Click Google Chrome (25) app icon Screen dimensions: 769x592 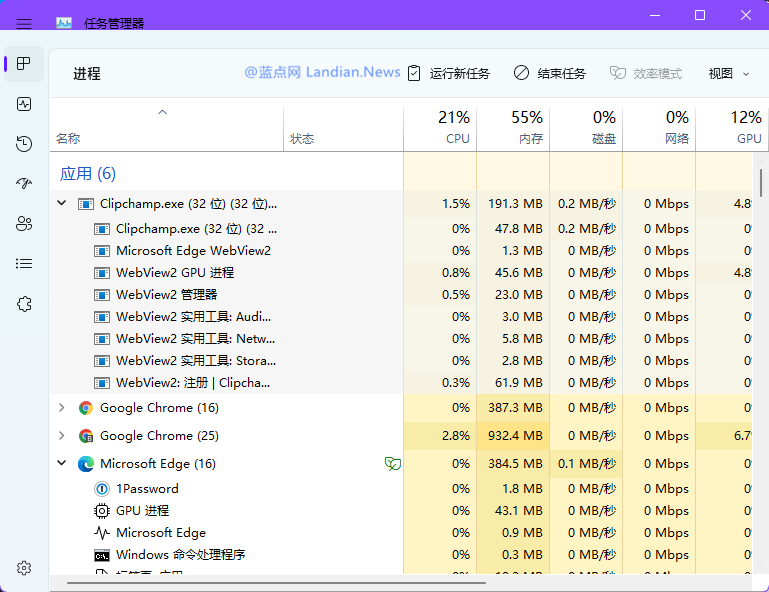pos(86,436)
